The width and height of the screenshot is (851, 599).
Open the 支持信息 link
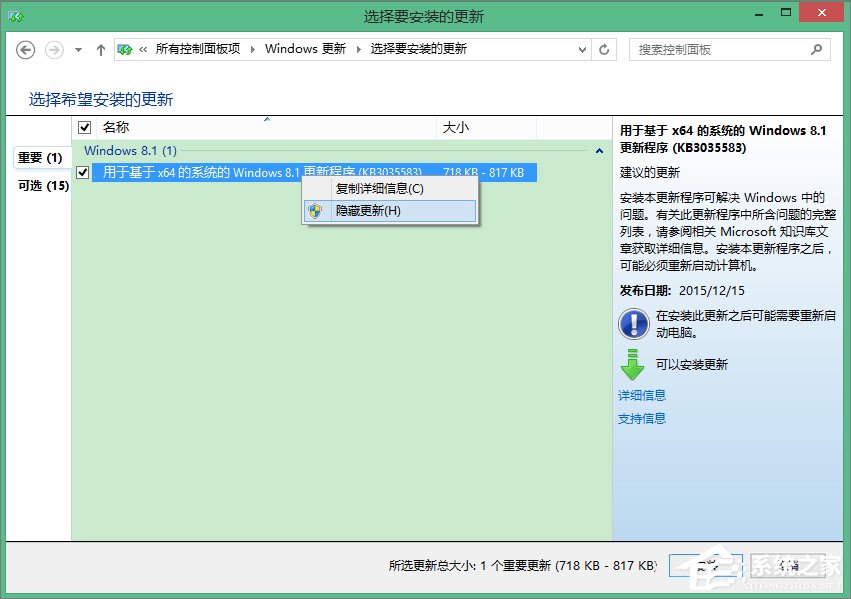tap(641, 418)
